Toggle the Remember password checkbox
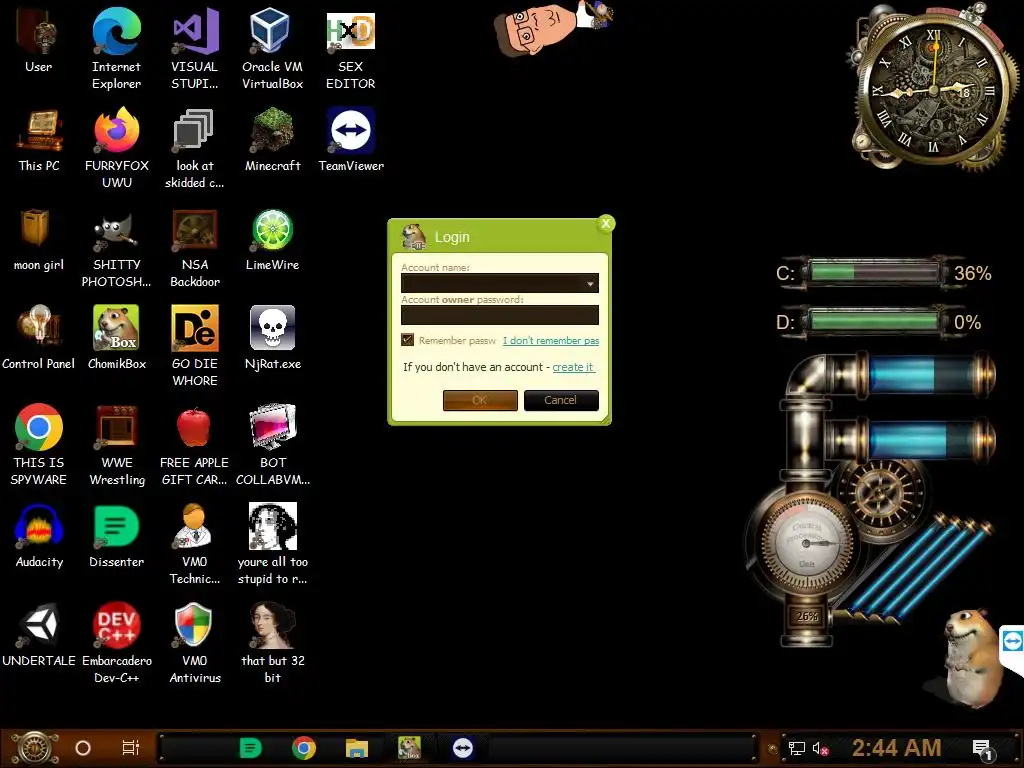 click(408, 340)
